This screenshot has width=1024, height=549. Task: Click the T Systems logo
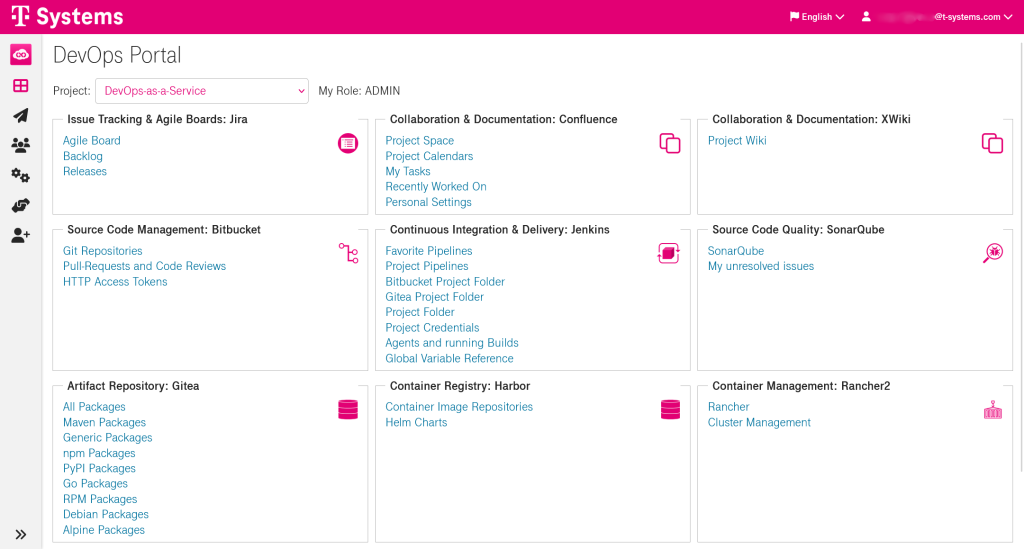coord(67,16)
